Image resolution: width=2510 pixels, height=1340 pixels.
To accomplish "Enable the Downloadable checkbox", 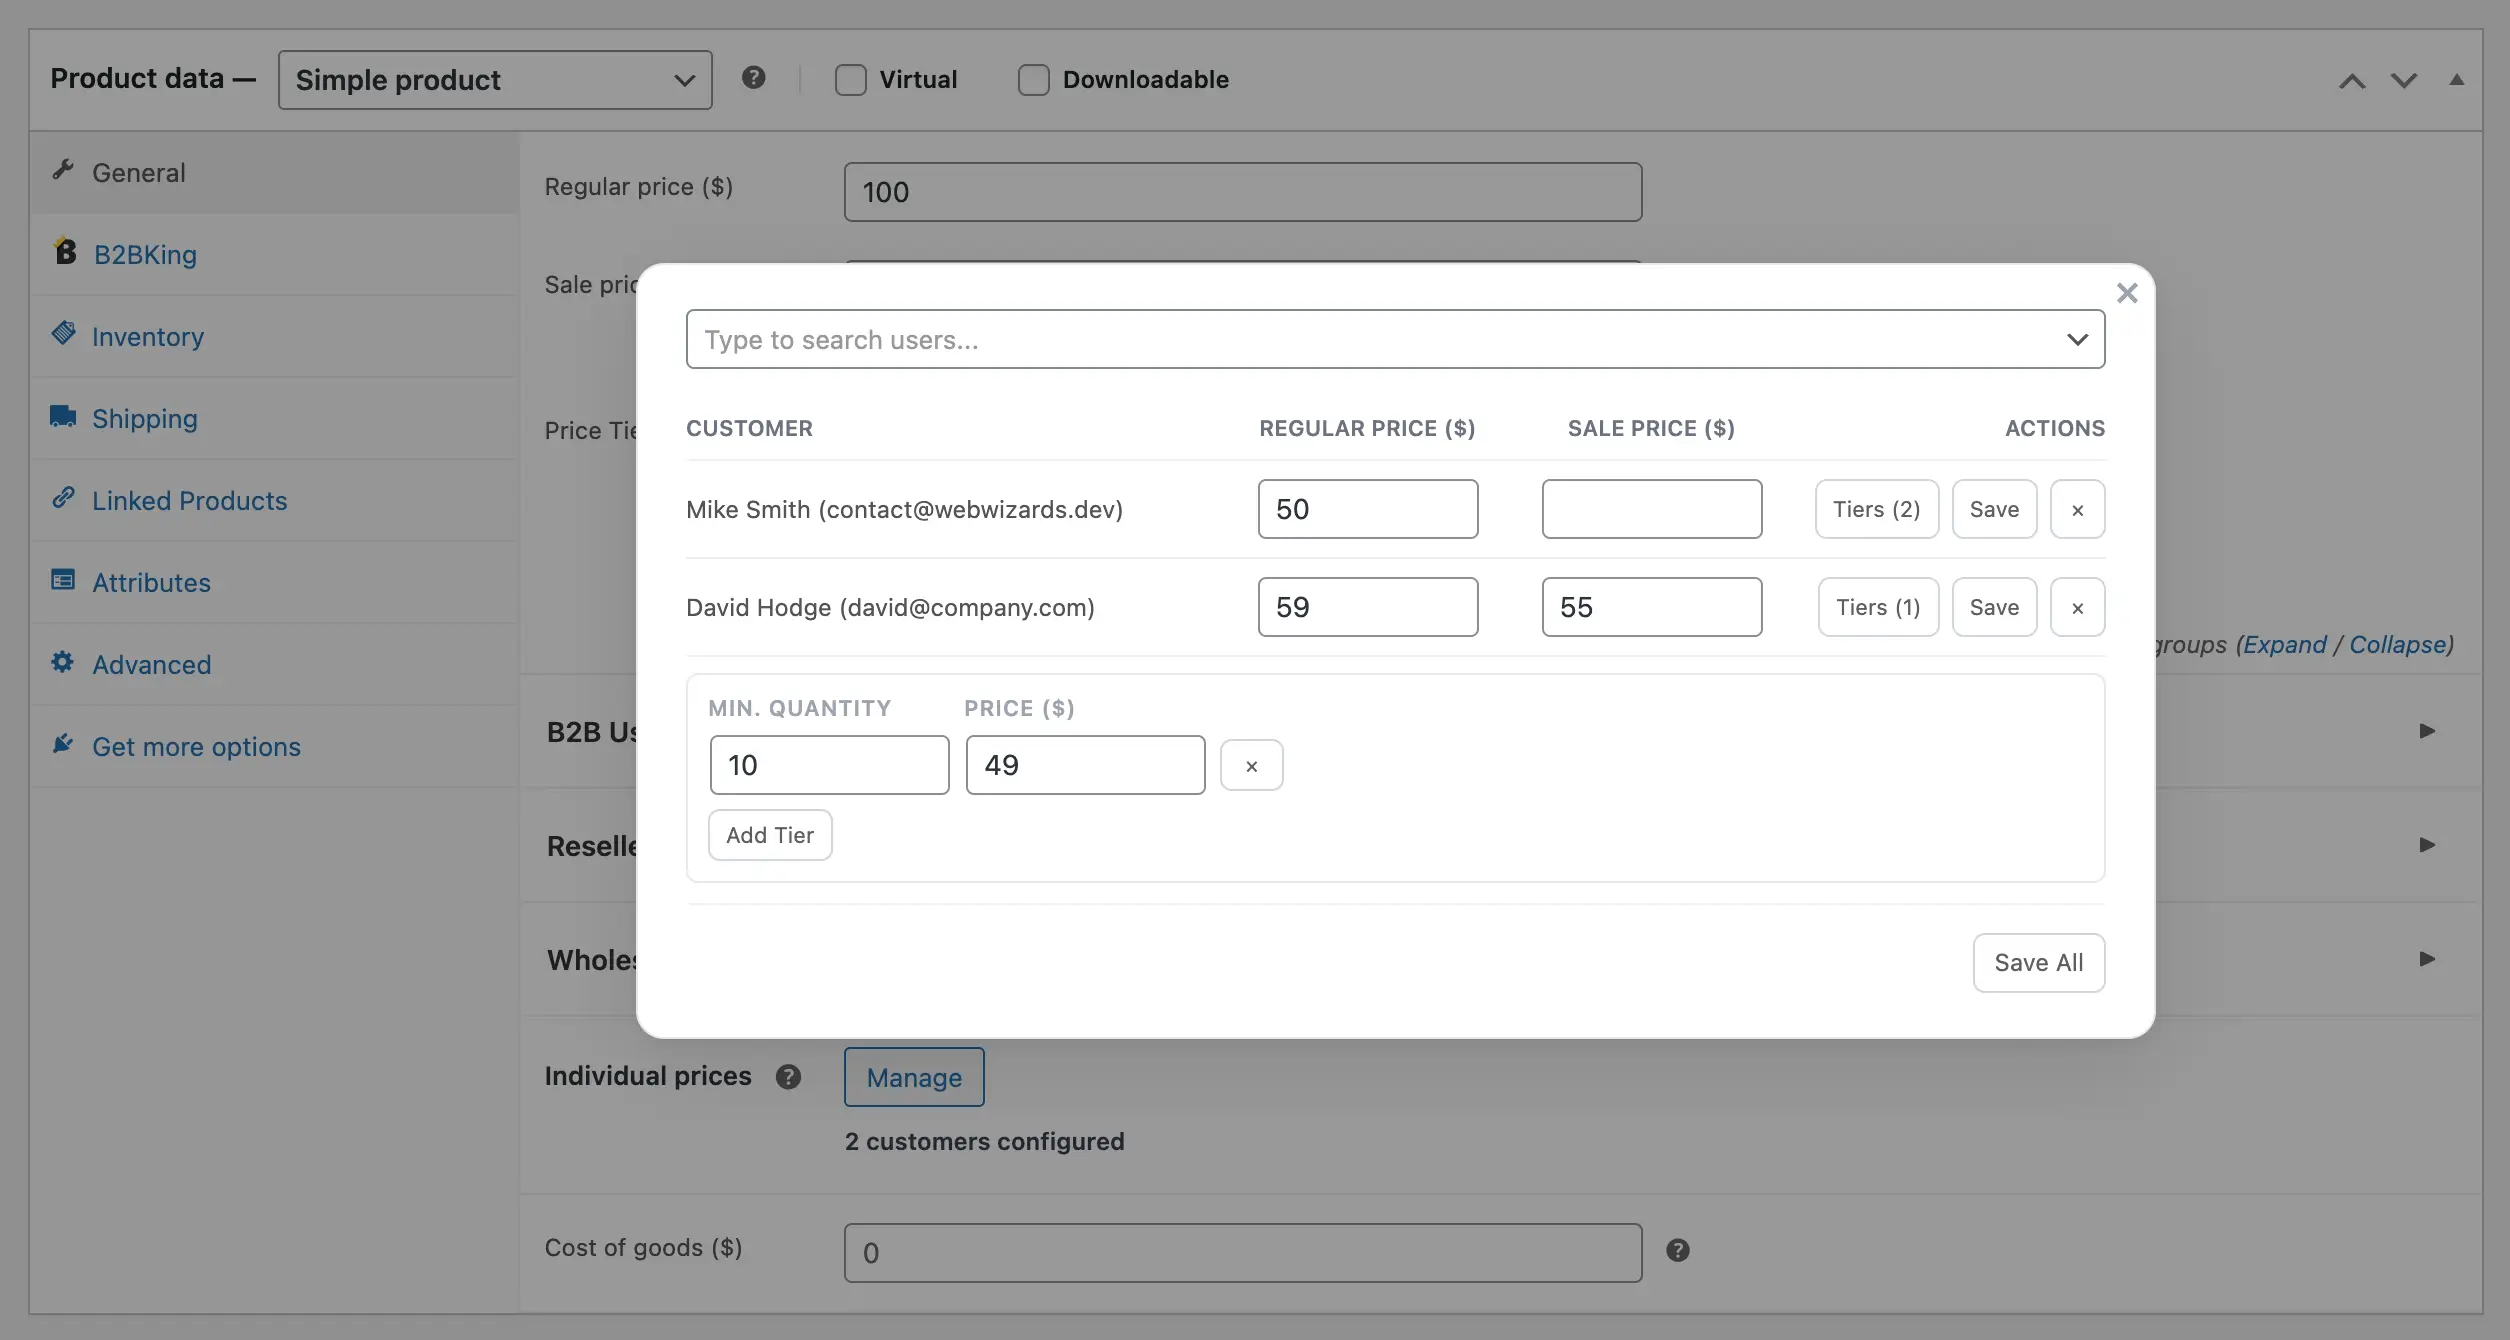I will pyautogui.click(x=1033, y=80).
